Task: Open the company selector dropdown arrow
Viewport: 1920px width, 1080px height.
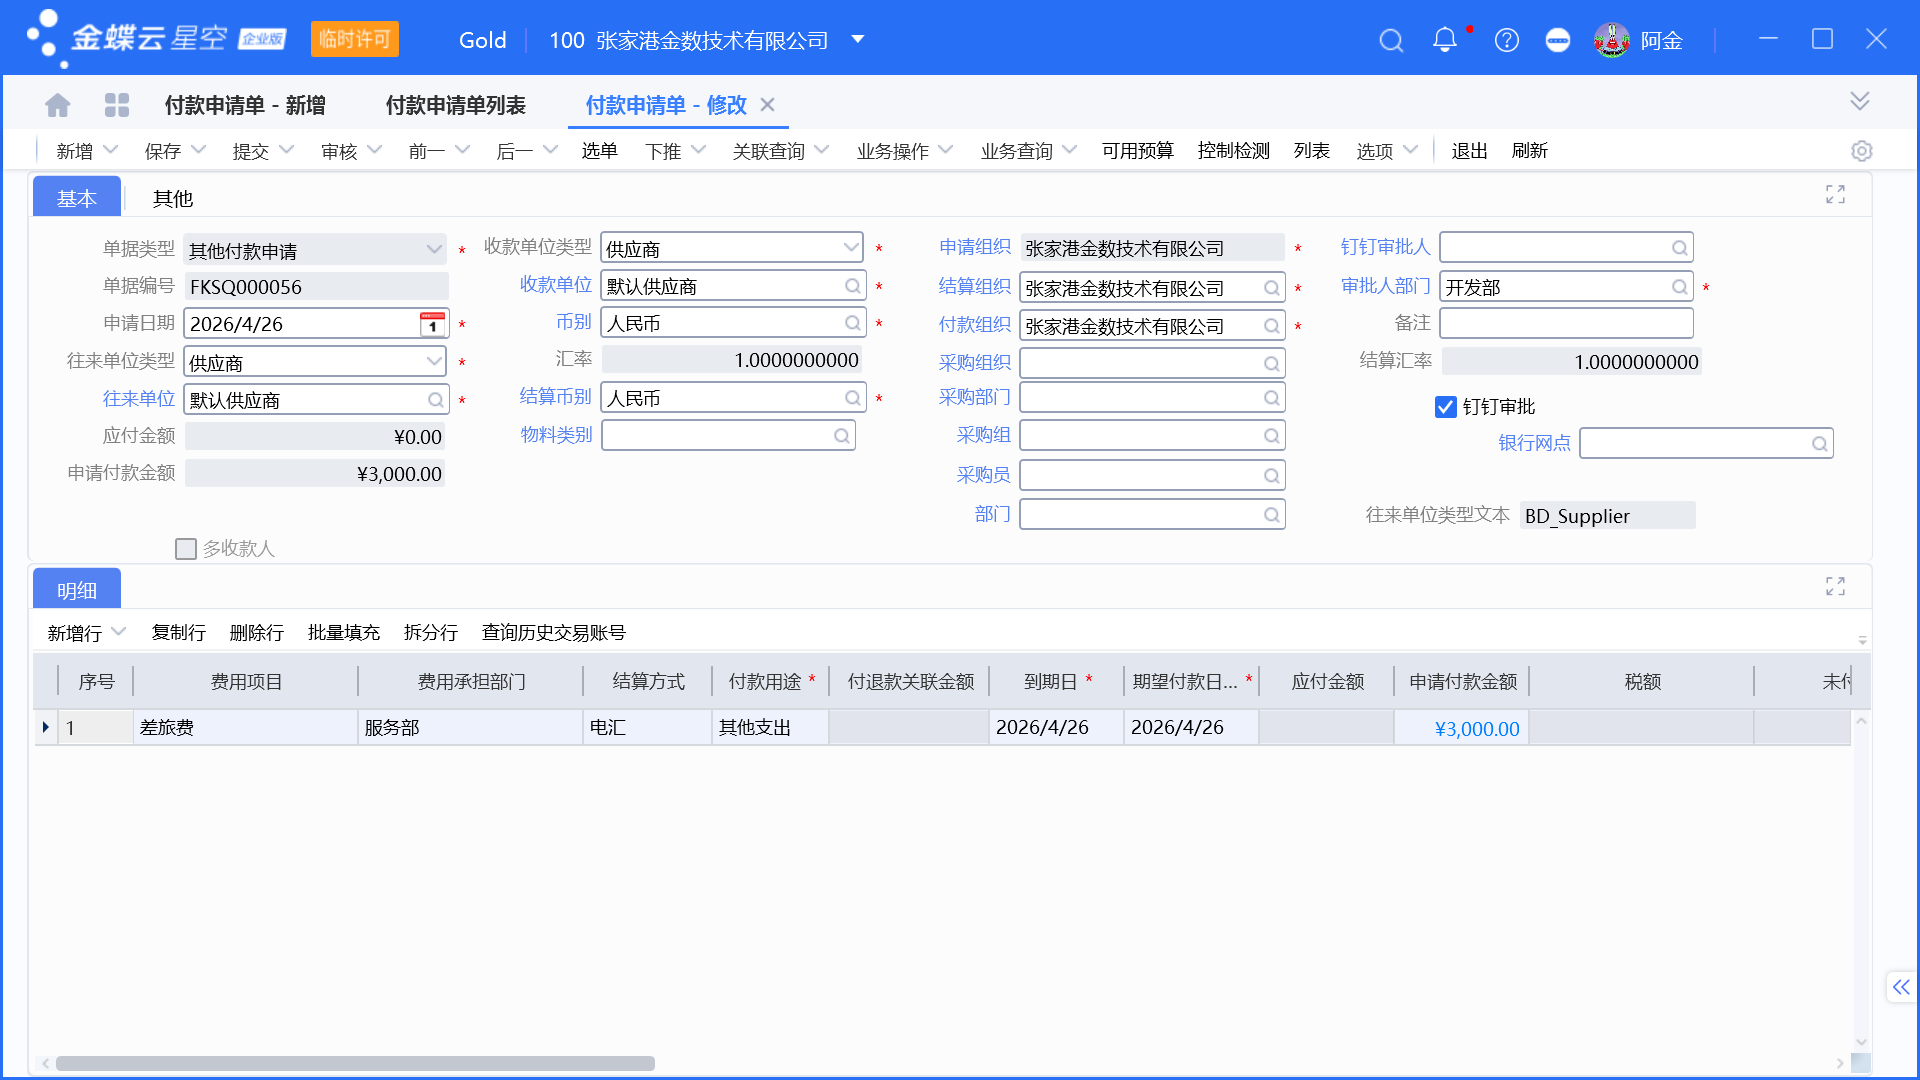Action: pyautogui.click(x=857, y=40)
